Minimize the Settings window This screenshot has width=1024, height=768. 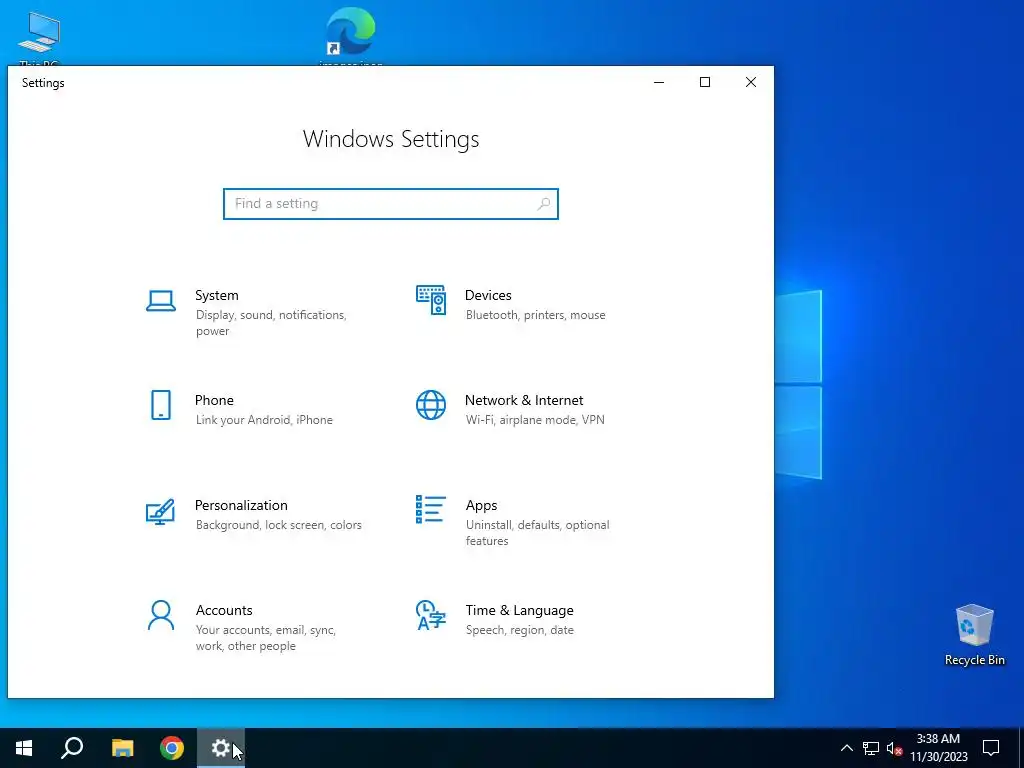(x=659, y=82)
